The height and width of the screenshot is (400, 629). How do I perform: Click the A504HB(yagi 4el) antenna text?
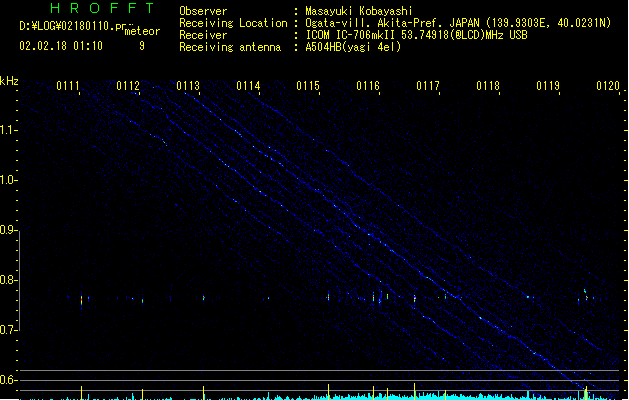[353, 47]
